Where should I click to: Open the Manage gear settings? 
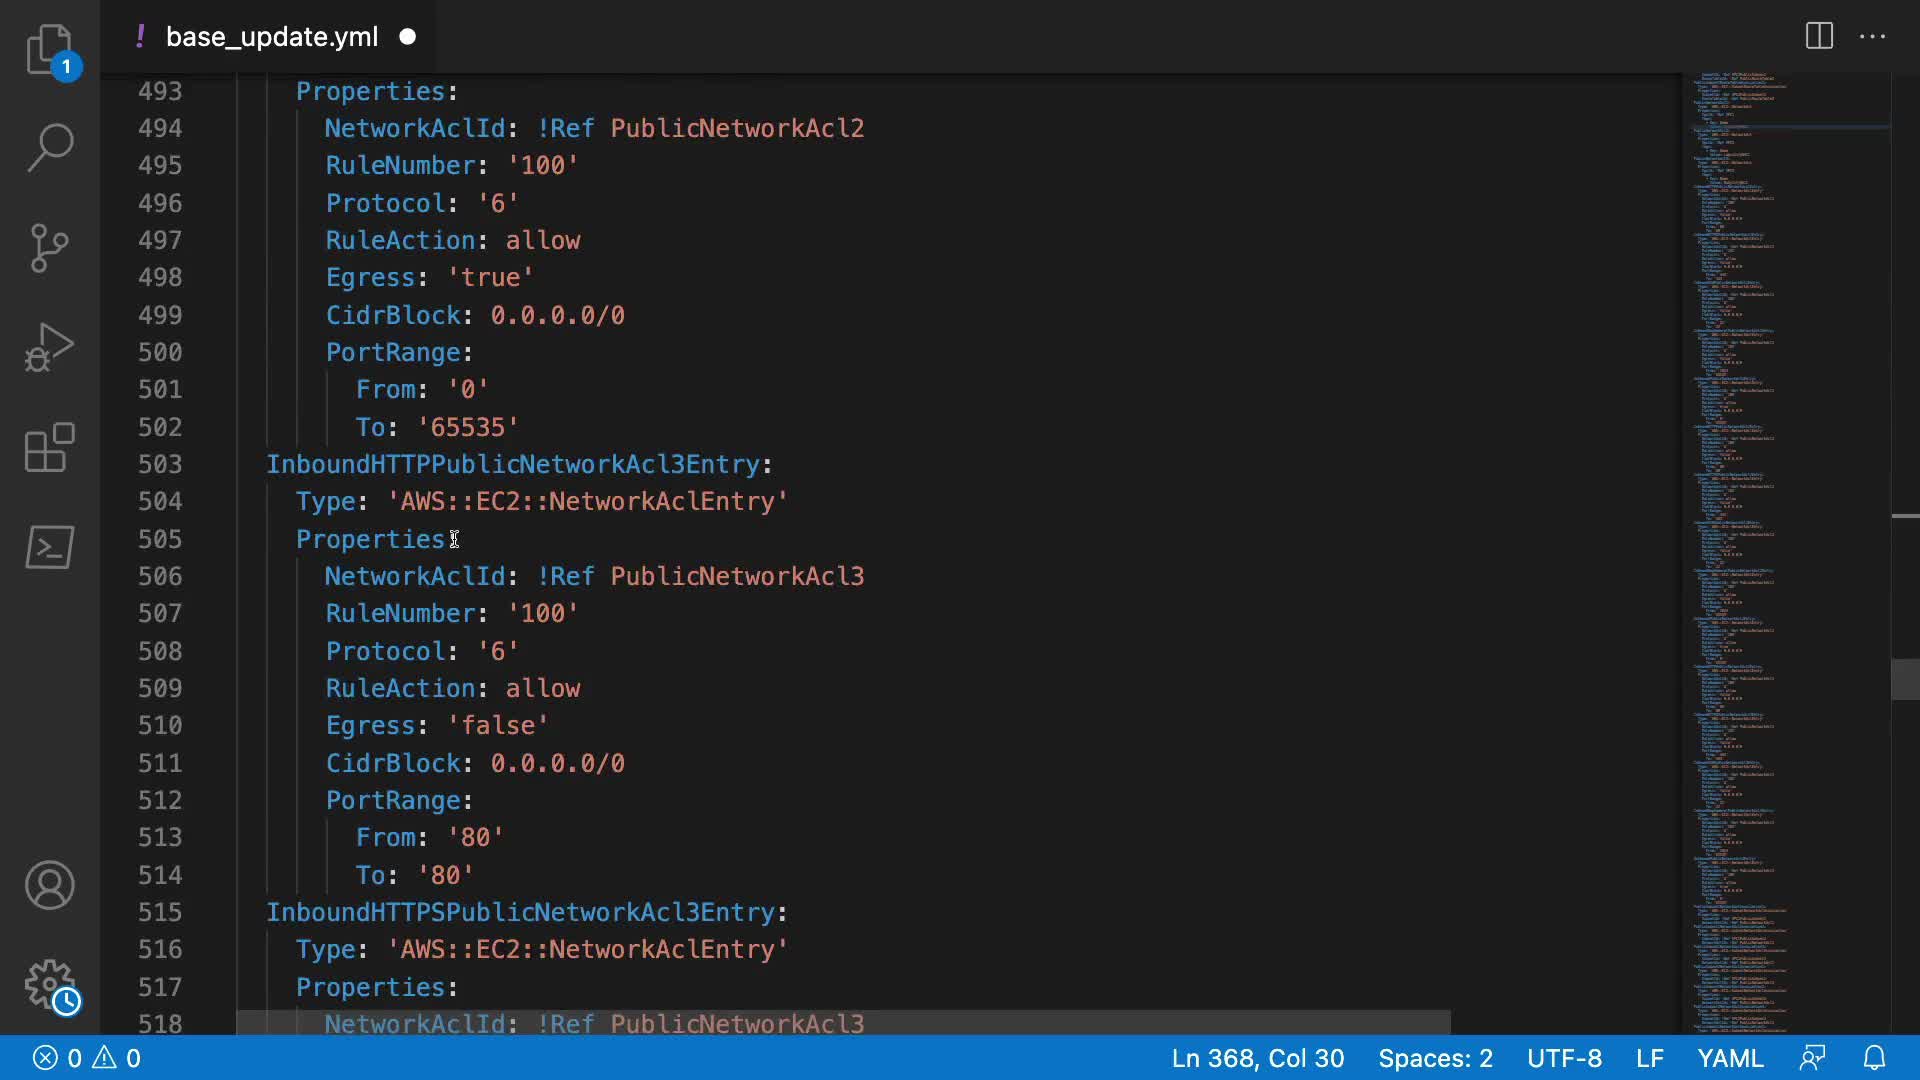[x=49, y=985]
